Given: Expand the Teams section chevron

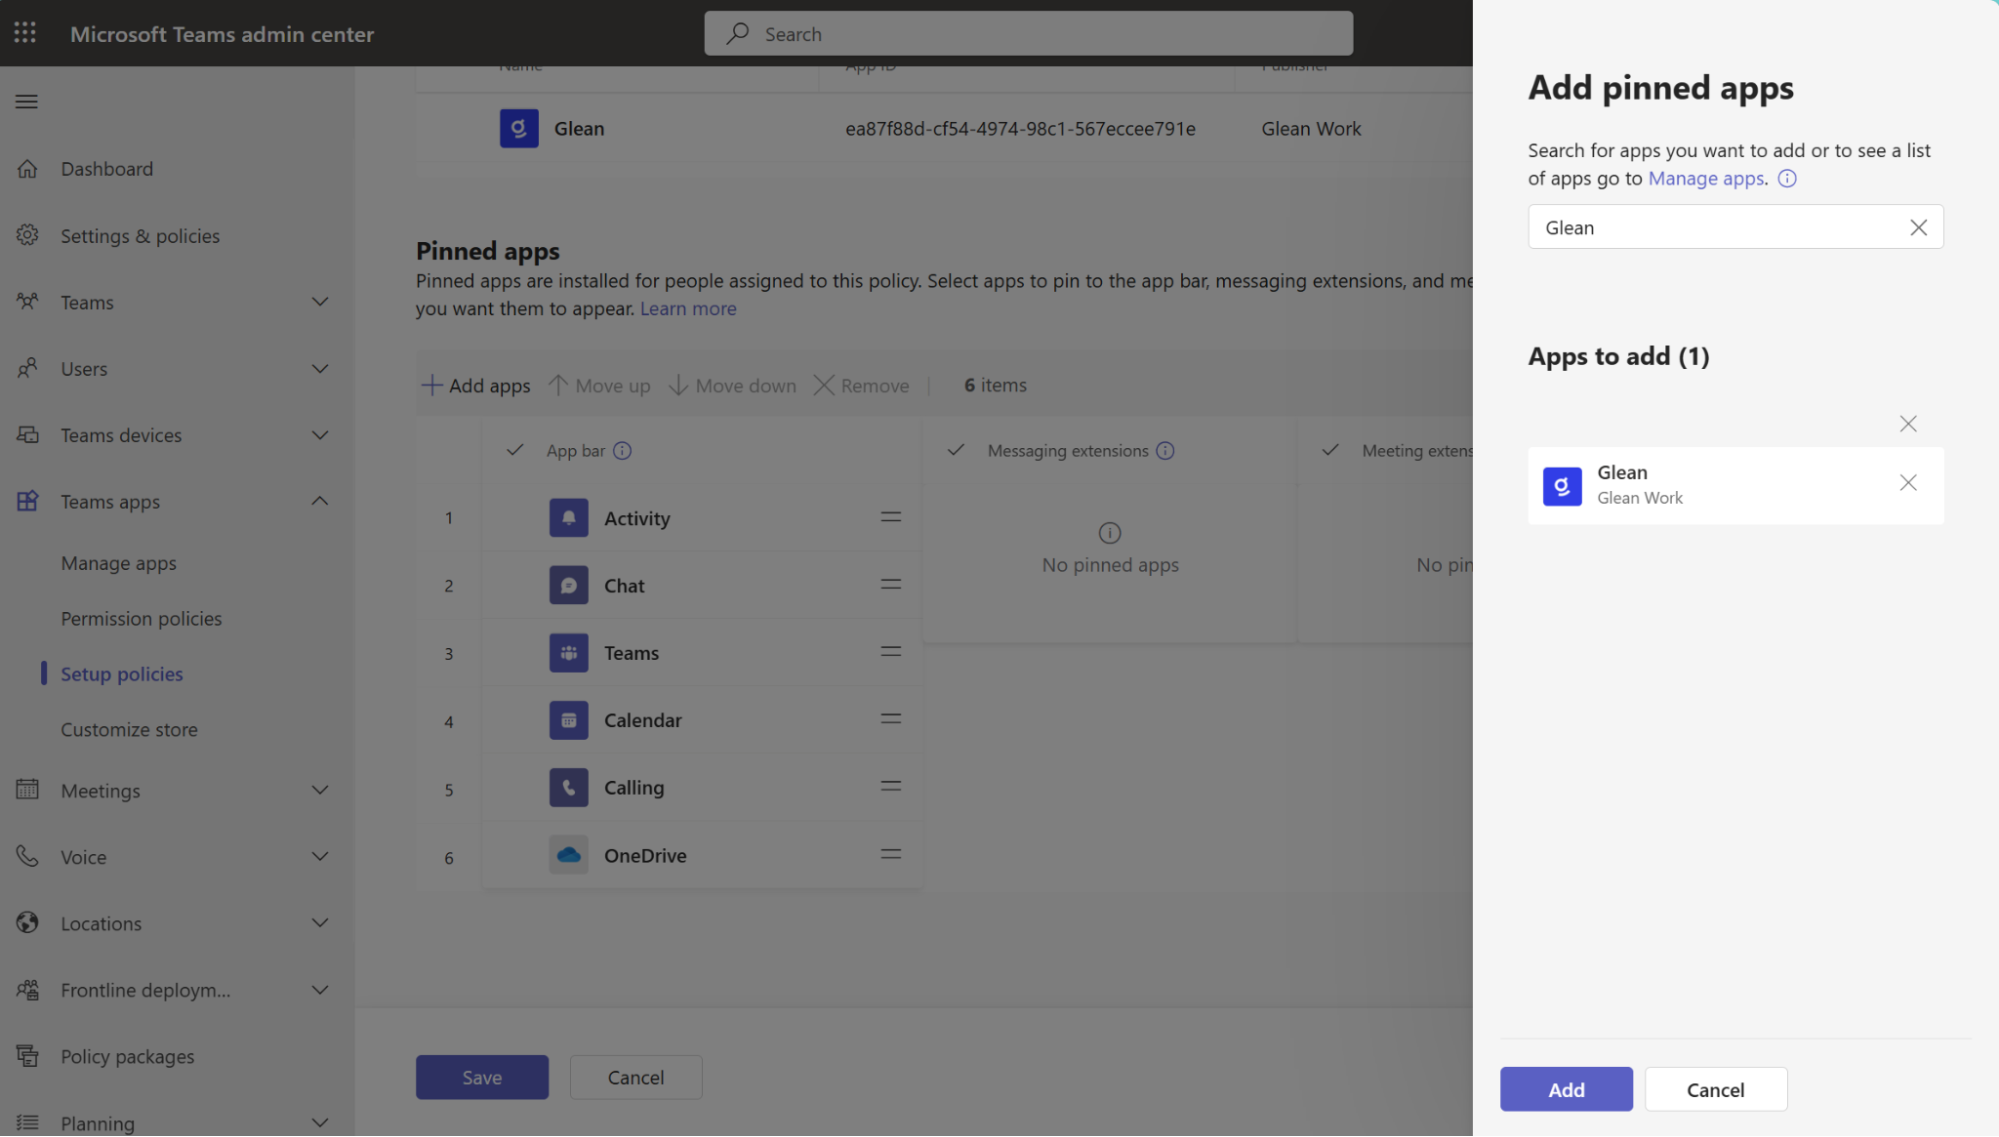Looking at the screenshot, I should (320, 301).
